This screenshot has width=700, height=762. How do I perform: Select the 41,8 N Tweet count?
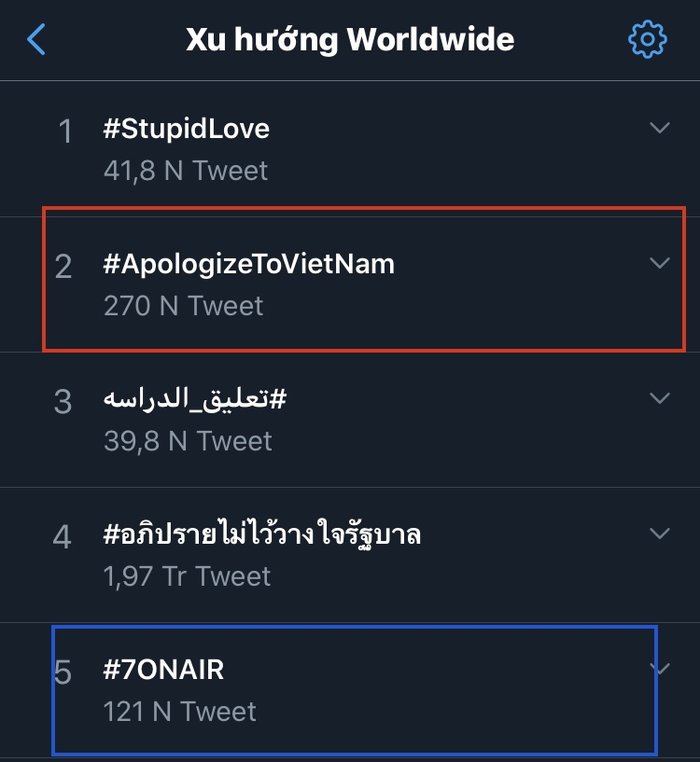[186, 171]
